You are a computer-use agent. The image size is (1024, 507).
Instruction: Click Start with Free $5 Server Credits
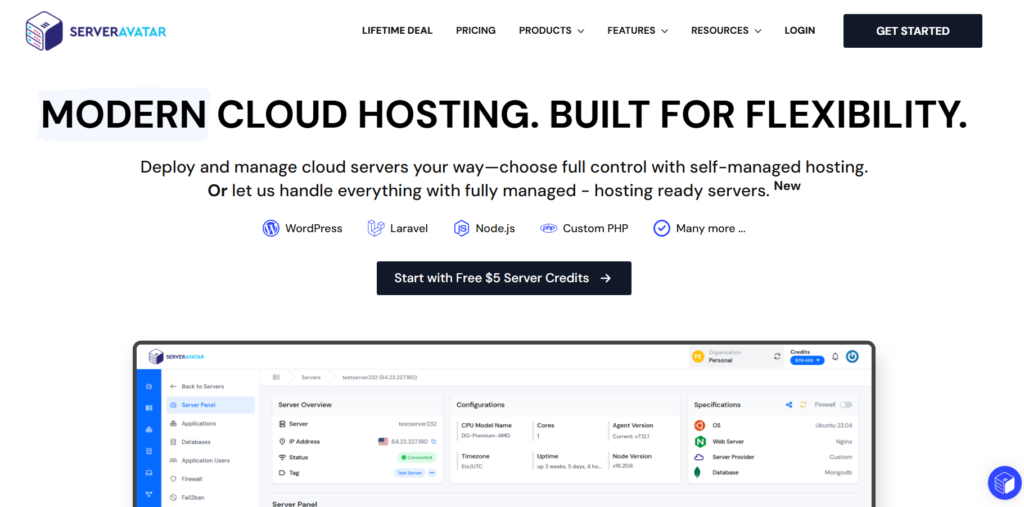coord(504,278)
